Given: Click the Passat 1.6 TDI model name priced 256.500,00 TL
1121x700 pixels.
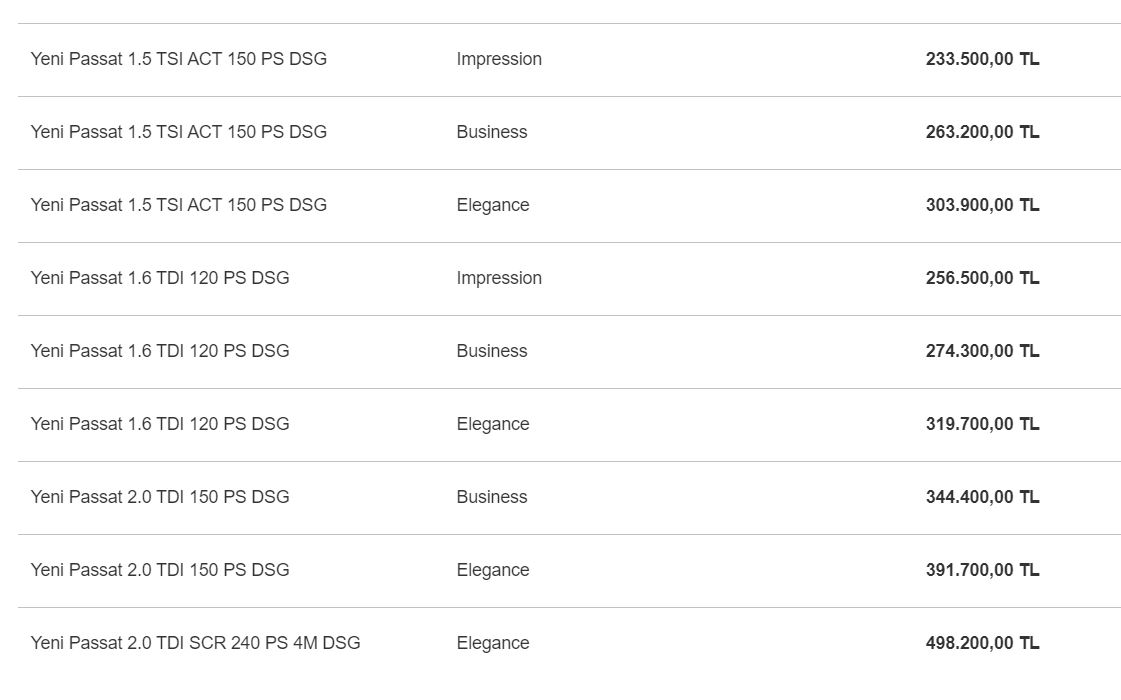Looking at the screenshot, I should (x=160, y=278).
